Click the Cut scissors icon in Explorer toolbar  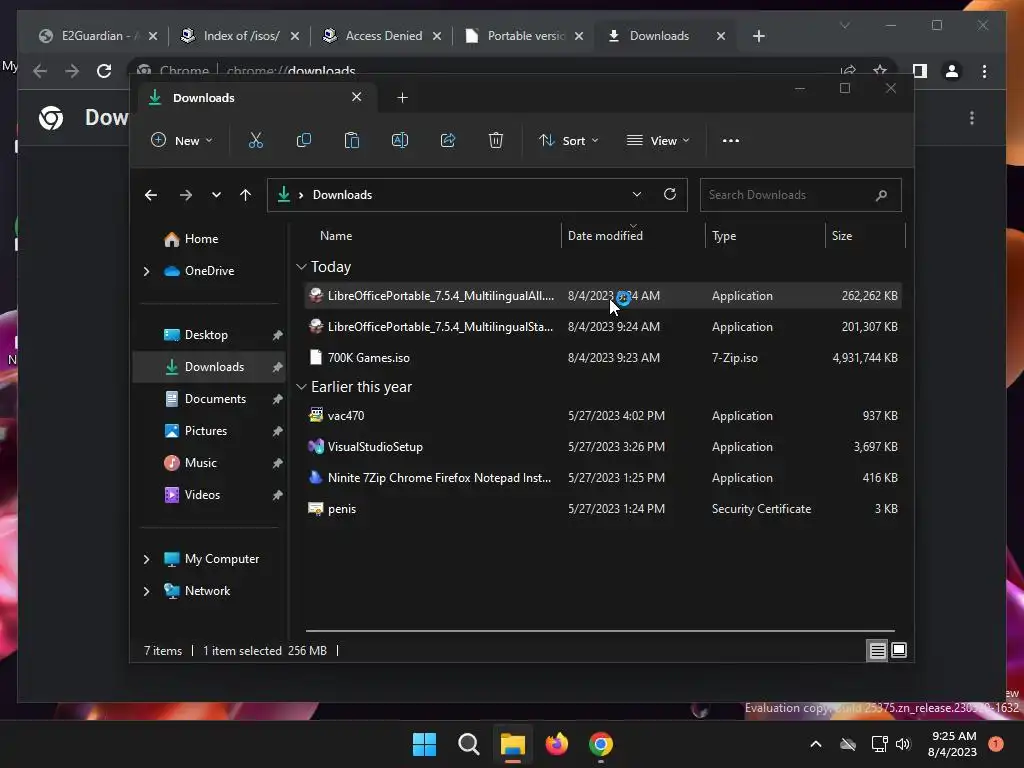pos(255,140)
